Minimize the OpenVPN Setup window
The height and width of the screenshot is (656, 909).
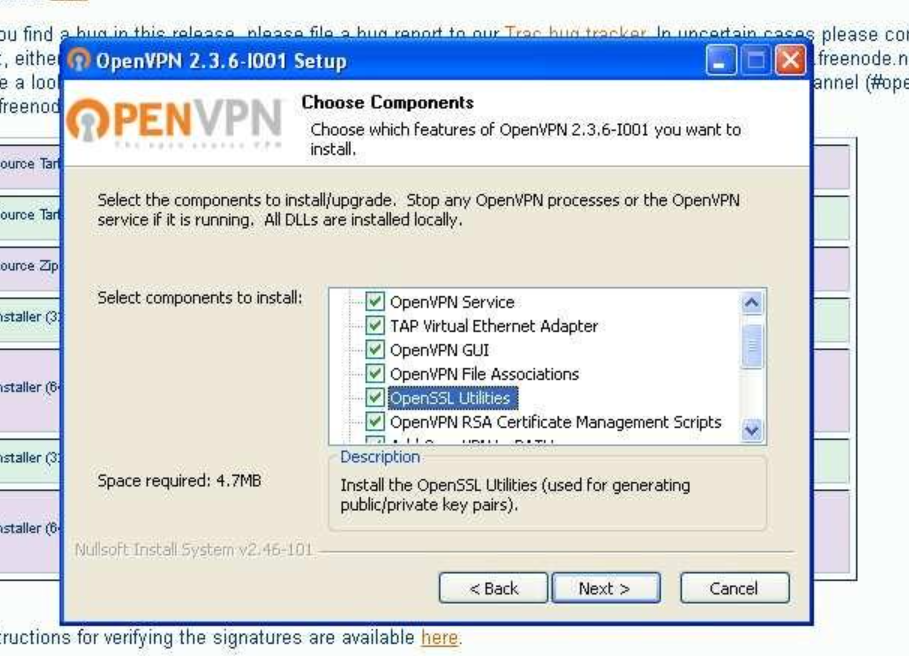point(722,62)
